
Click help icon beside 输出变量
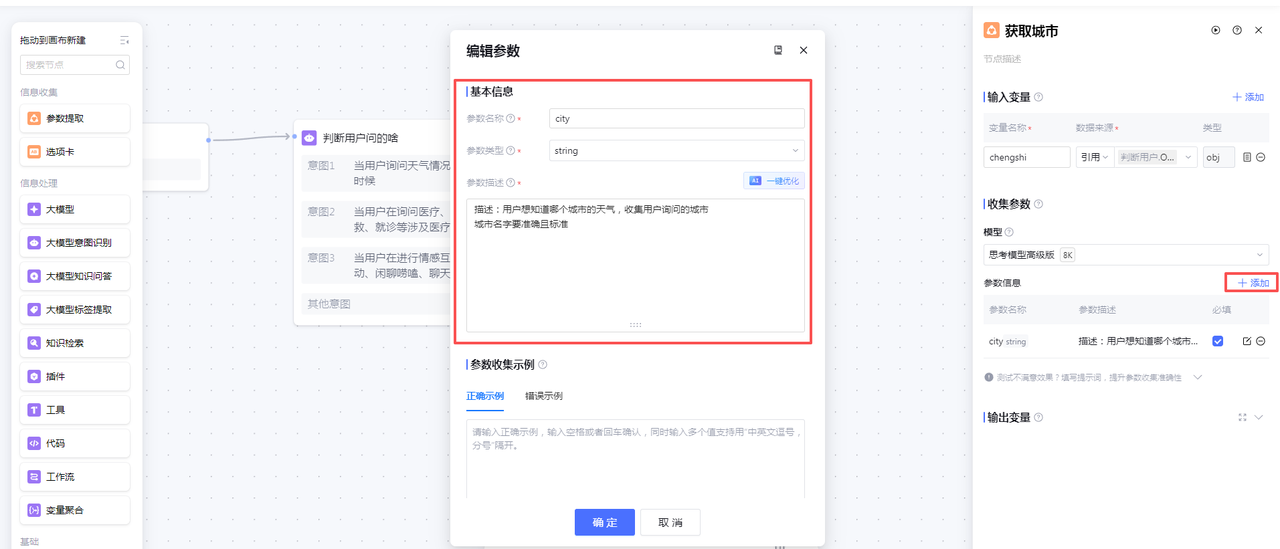point(1038,417)
